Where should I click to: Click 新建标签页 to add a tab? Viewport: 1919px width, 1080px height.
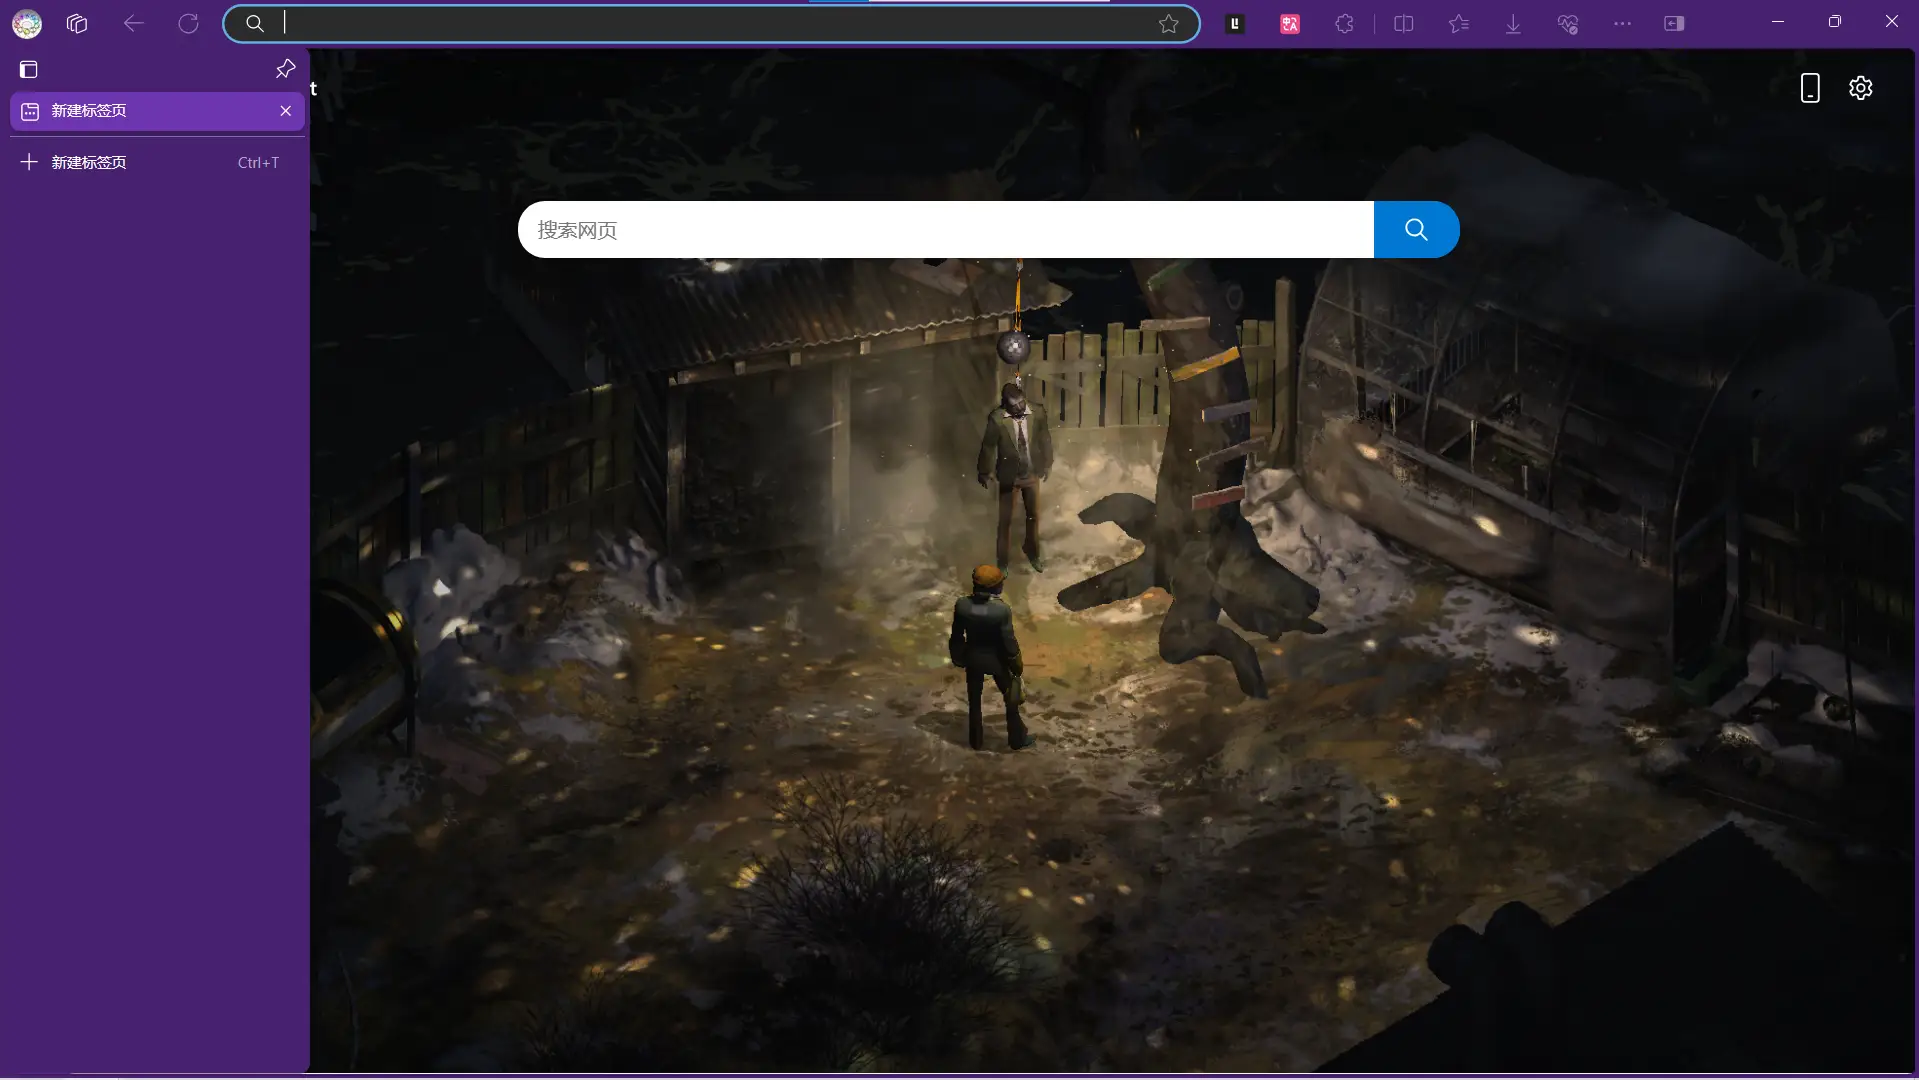pyautogui.click(x=157, y=162)
